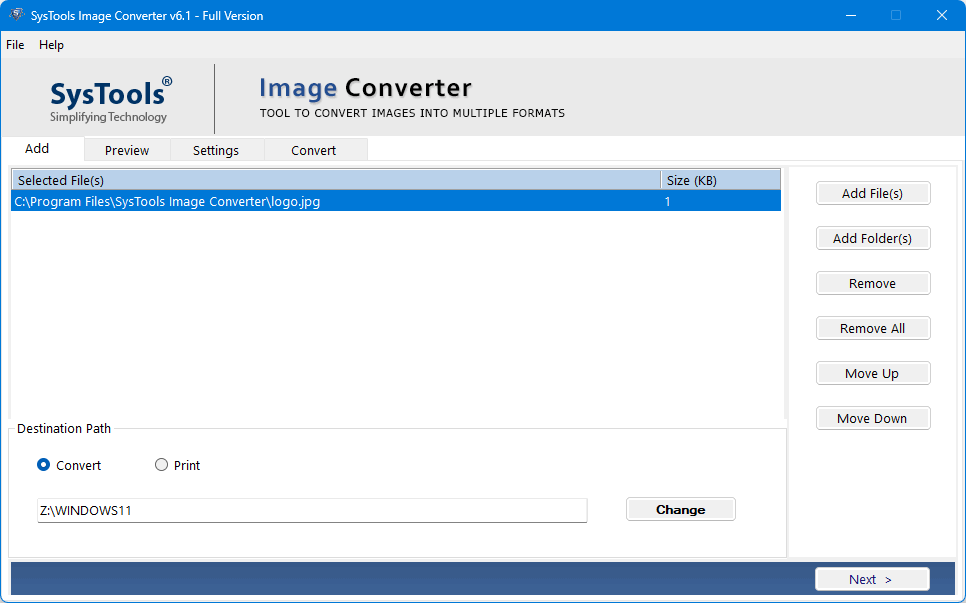Click the SysTools Simplifying Technology logo
Image resolution: width=966 pixels, height=603 pixels.
(110, 100)
